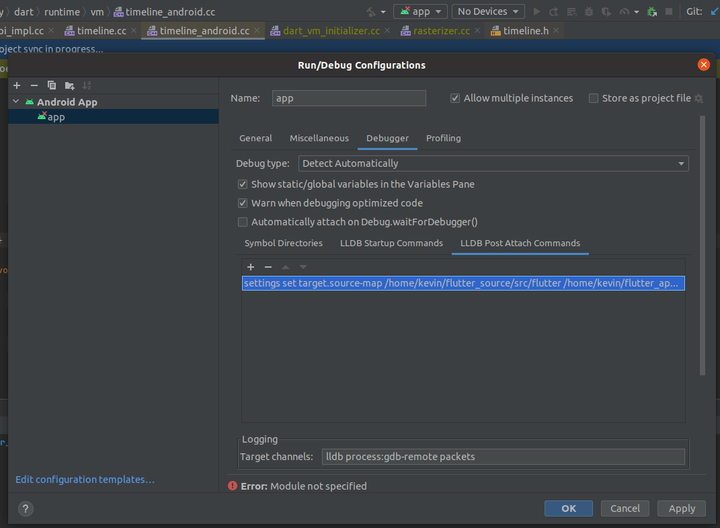This screenshot has width=720, height=528.
Task: Open help with question mark icon
Action: [26, 508]
